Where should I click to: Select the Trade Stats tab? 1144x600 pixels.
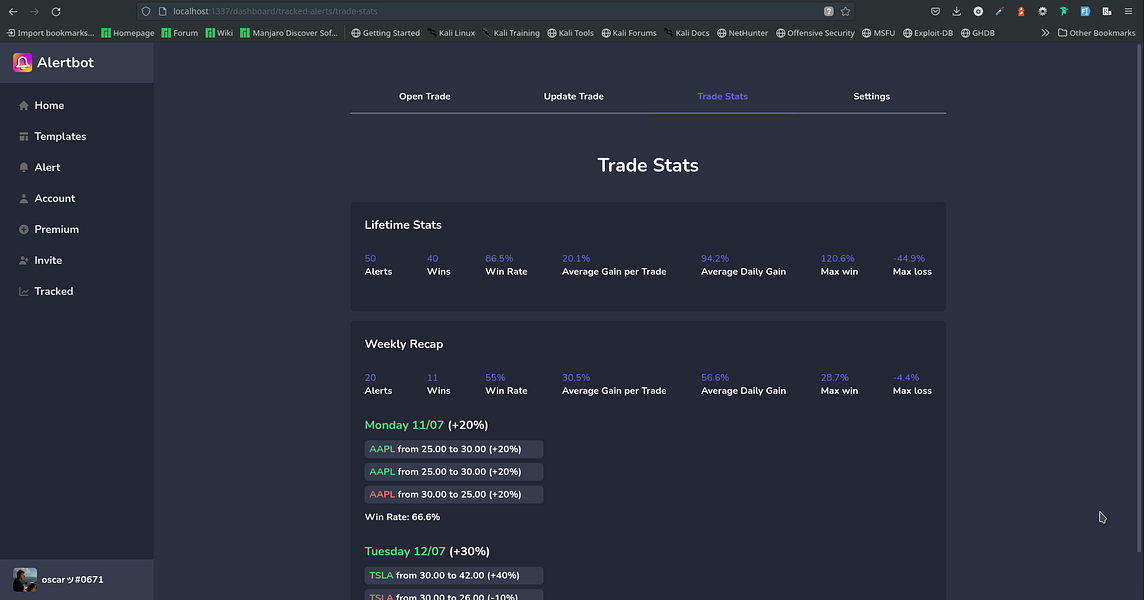tap(722, 96)
